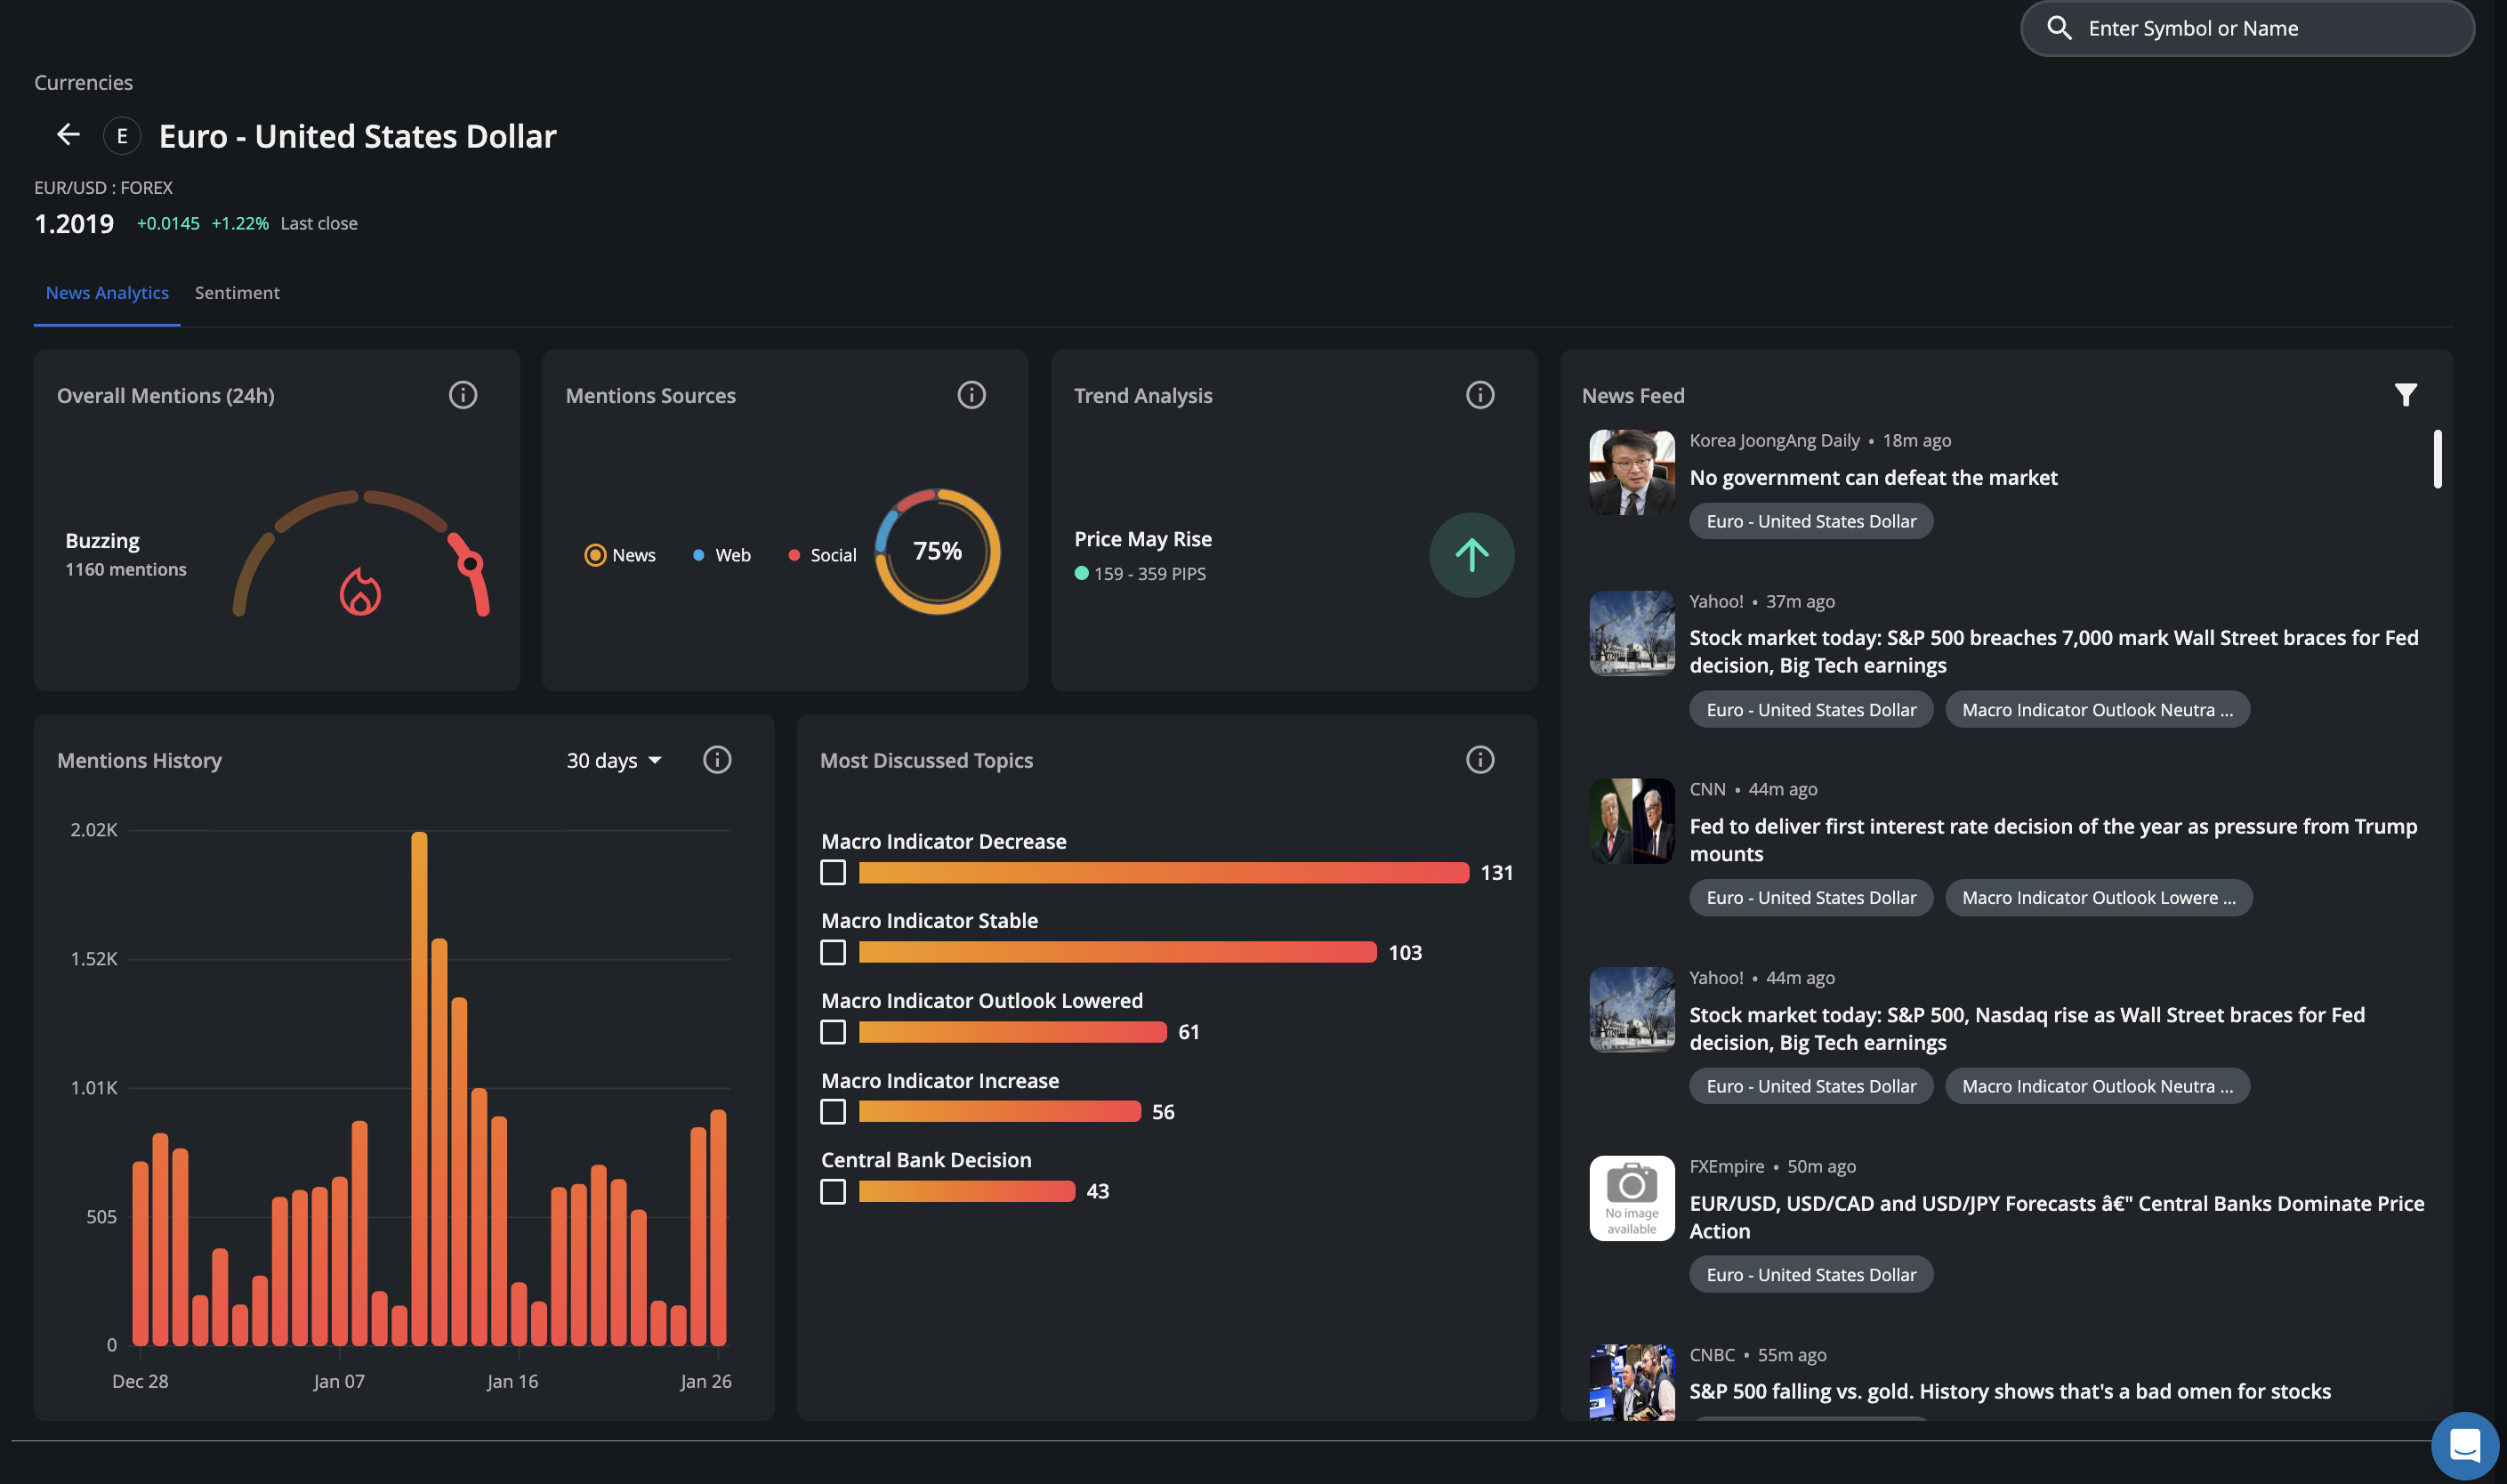The height and width of the screenshot is (1484, 2507).
Task: Click Mentions History info icon
Action: point(717,760)
